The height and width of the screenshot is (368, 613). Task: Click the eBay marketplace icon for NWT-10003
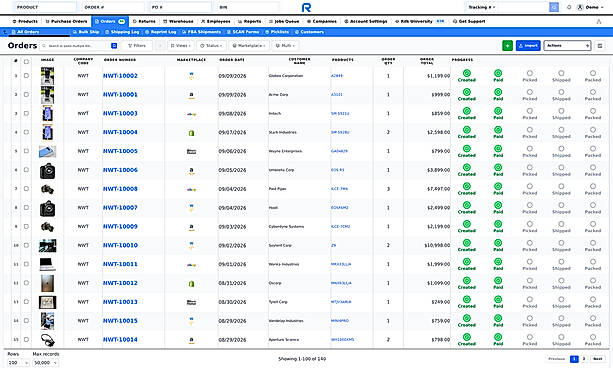point(191,114)
